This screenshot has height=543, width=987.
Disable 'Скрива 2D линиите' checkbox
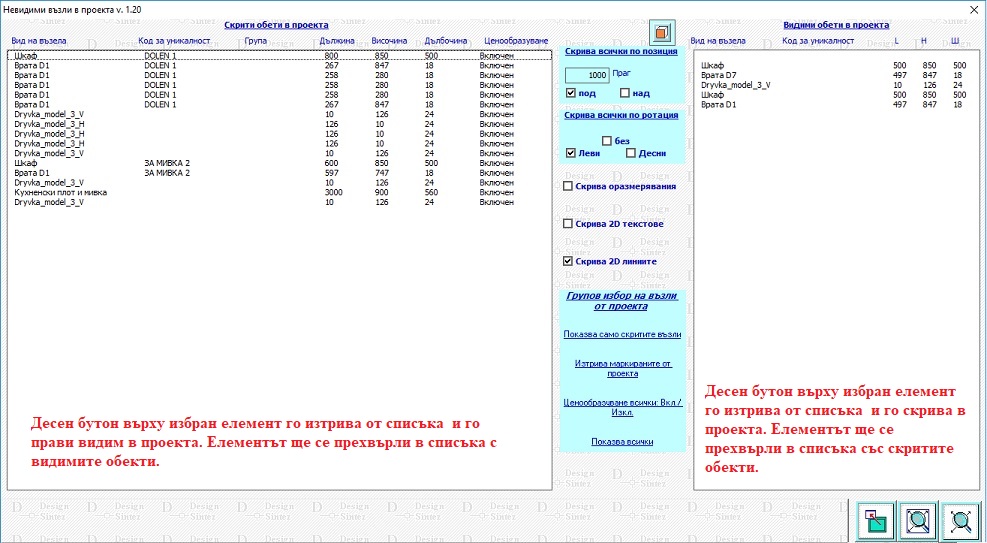click(x=568, y=261)
